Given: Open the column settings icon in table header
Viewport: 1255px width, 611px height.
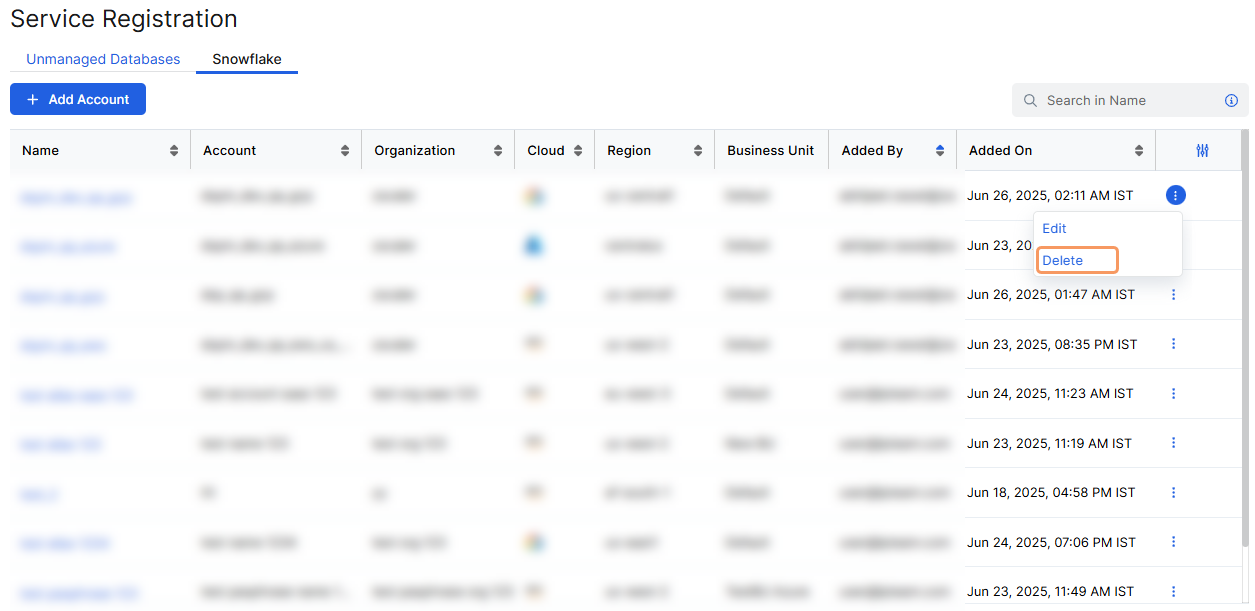Looking at the screenshot, I should point(1202,151).
